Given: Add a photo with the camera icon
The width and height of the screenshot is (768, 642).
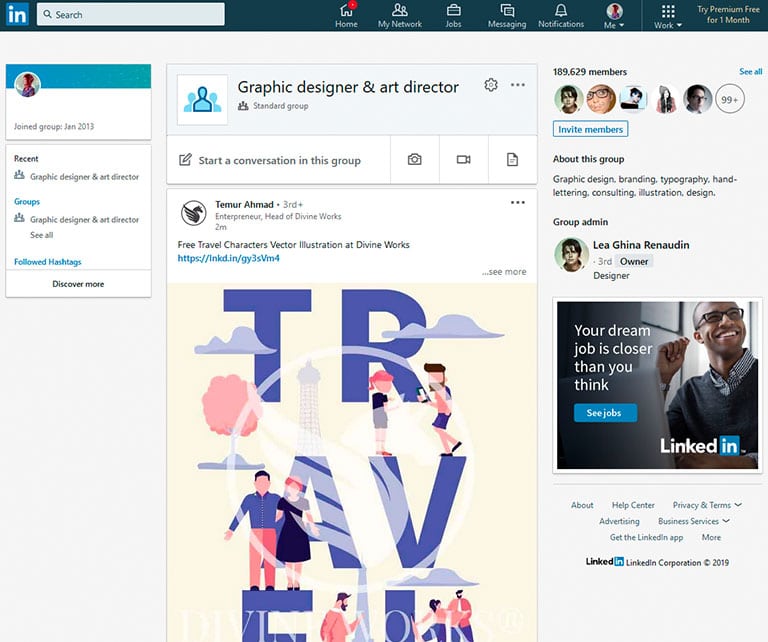Looking at the screenshot, I should [x=414, y=160].
